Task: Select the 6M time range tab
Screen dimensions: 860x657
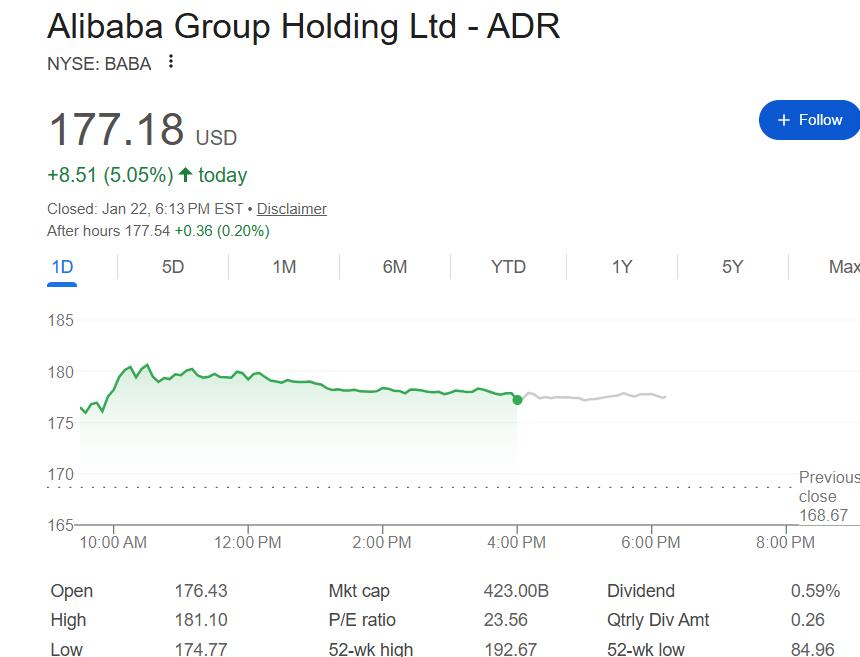Action: pyautogui.click(x=395, y=267)
